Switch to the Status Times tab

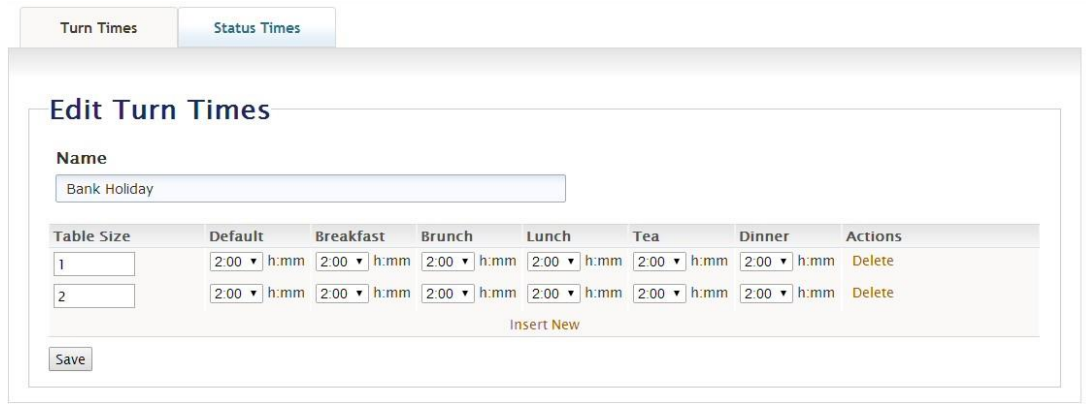[x=256, y=28]
